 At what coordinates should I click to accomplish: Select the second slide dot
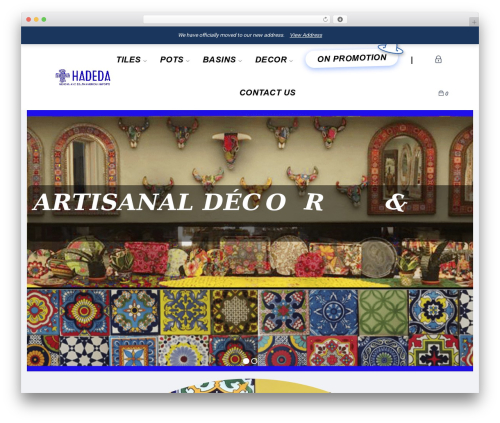point(254,361)
